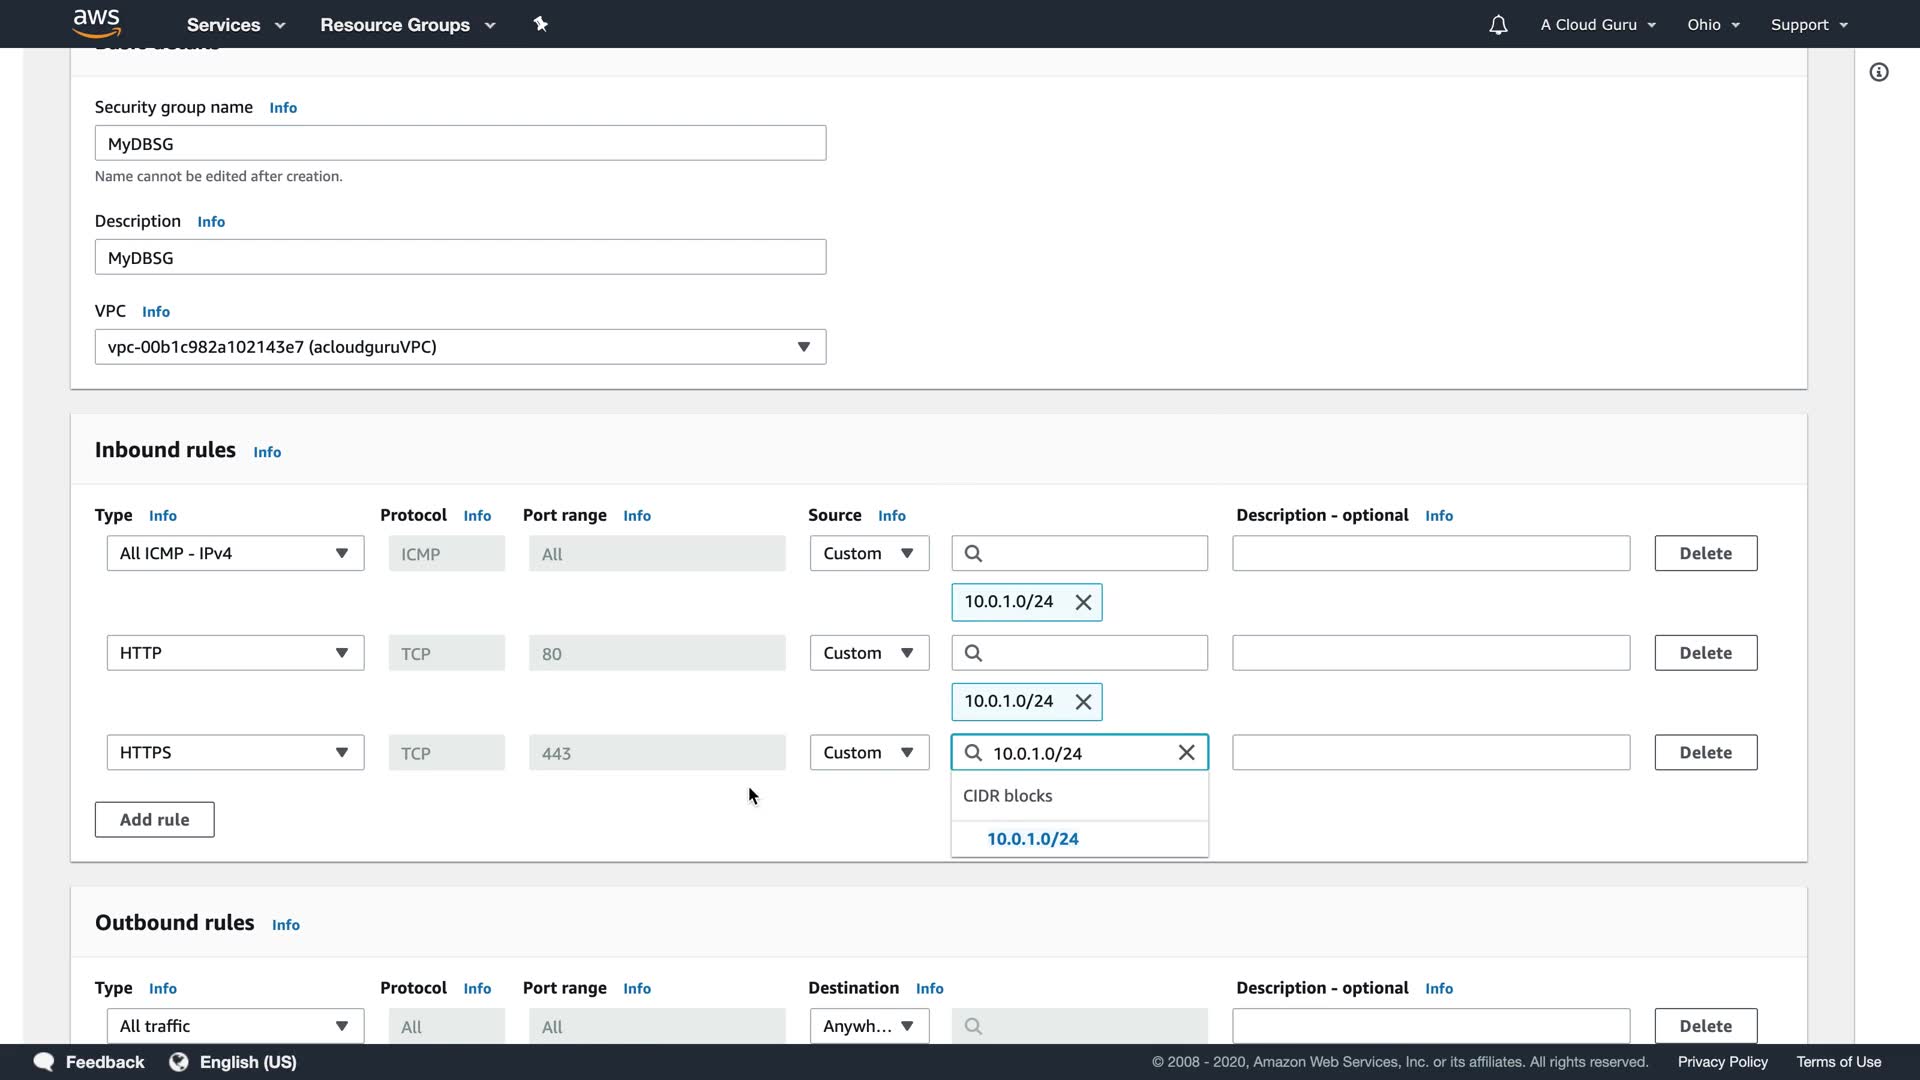Remove 10.0.1.0/24 chip from HTTP rule
Image resolution: width=1920 pixels, height=1080 pixels.
[x=1083, y=702]
